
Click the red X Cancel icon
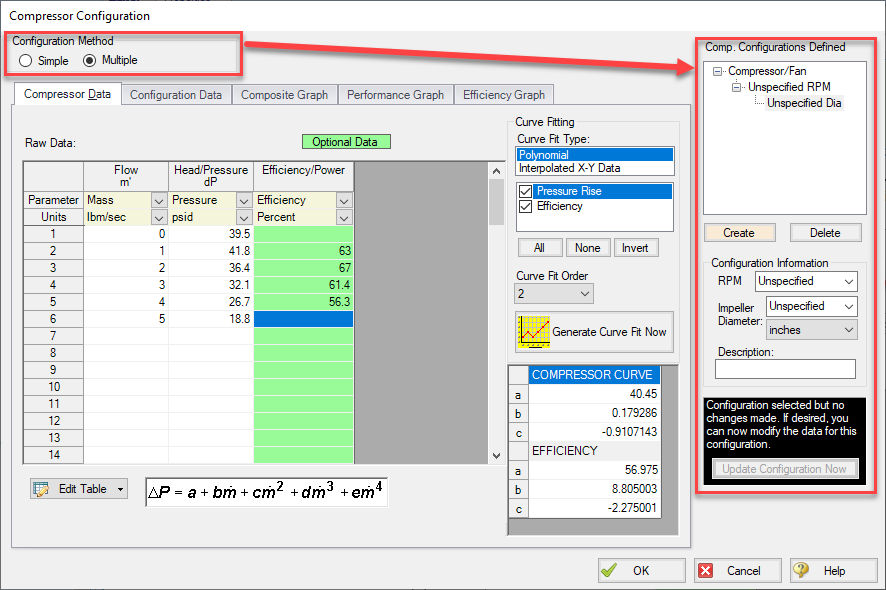[x=706, y=571]
